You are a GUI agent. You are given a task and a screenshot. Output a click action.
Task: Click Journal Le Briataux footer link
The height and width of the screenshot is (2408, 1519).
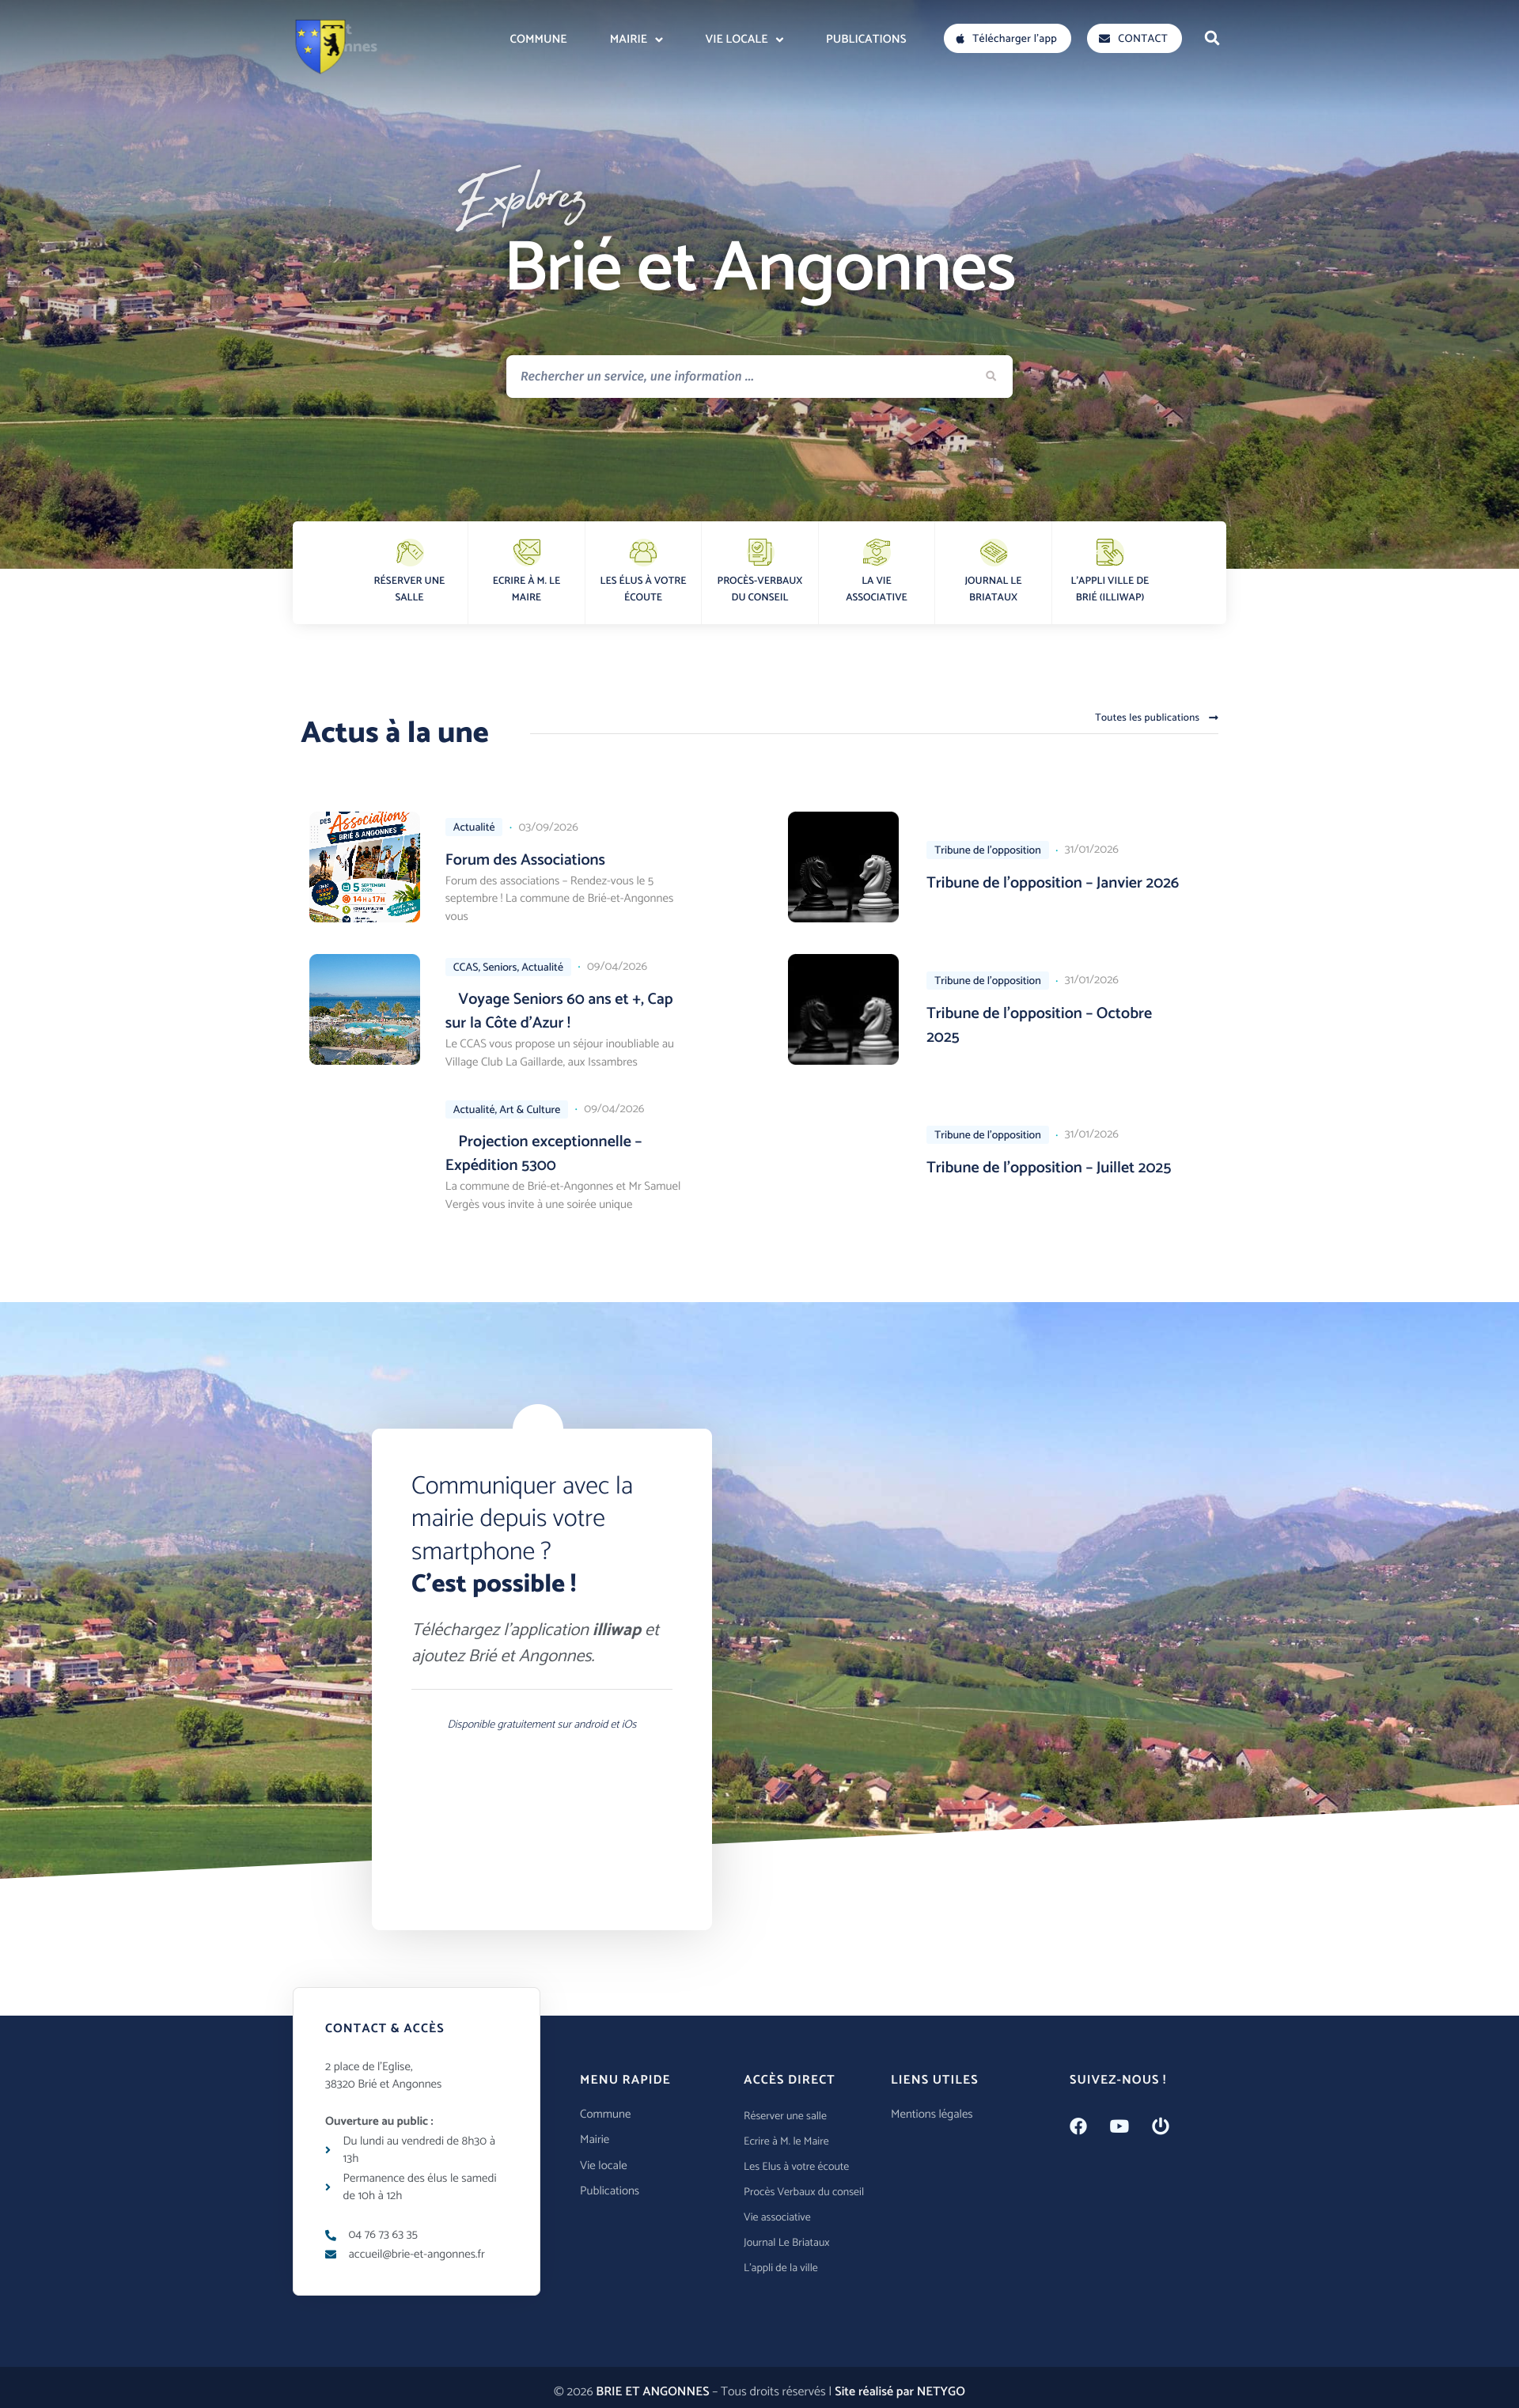(786, 2242)
